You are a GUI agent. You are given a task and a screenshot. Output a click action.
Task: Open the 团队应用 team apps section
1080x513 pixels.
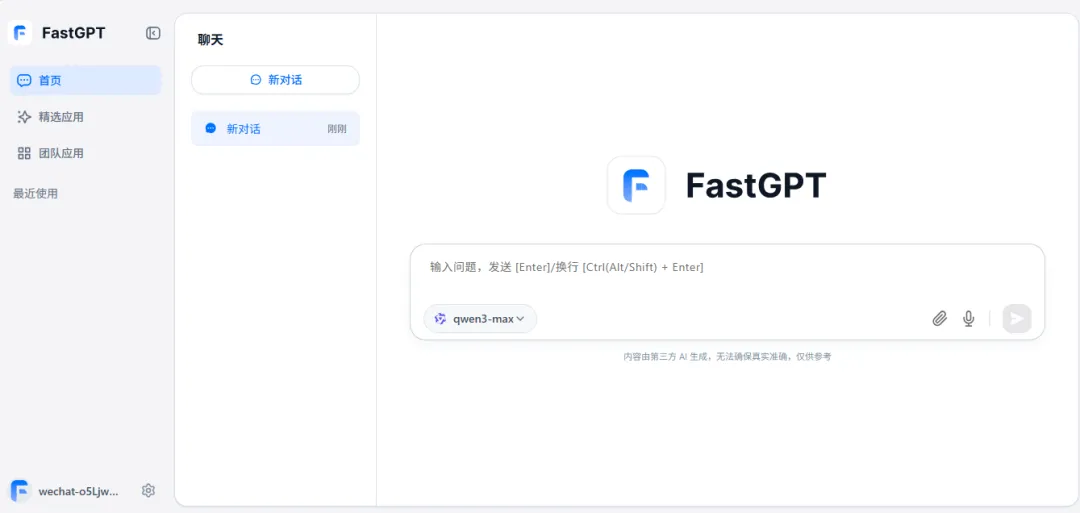(85, 154)
